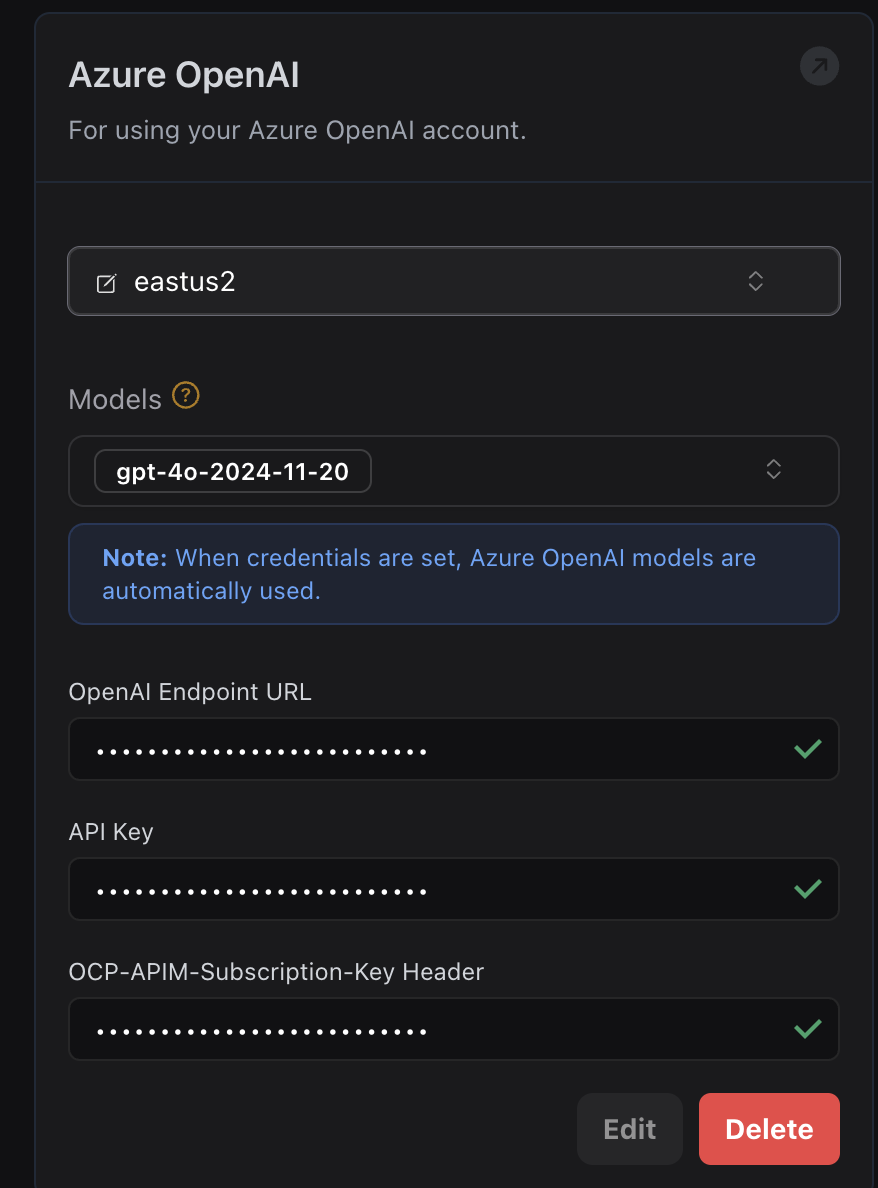The width and height of the screenshot is (878, 1188).
Task: Click the checkmark beside OCP-APIM-Subscription-Key Header
Action: [x=807, y=1029]
